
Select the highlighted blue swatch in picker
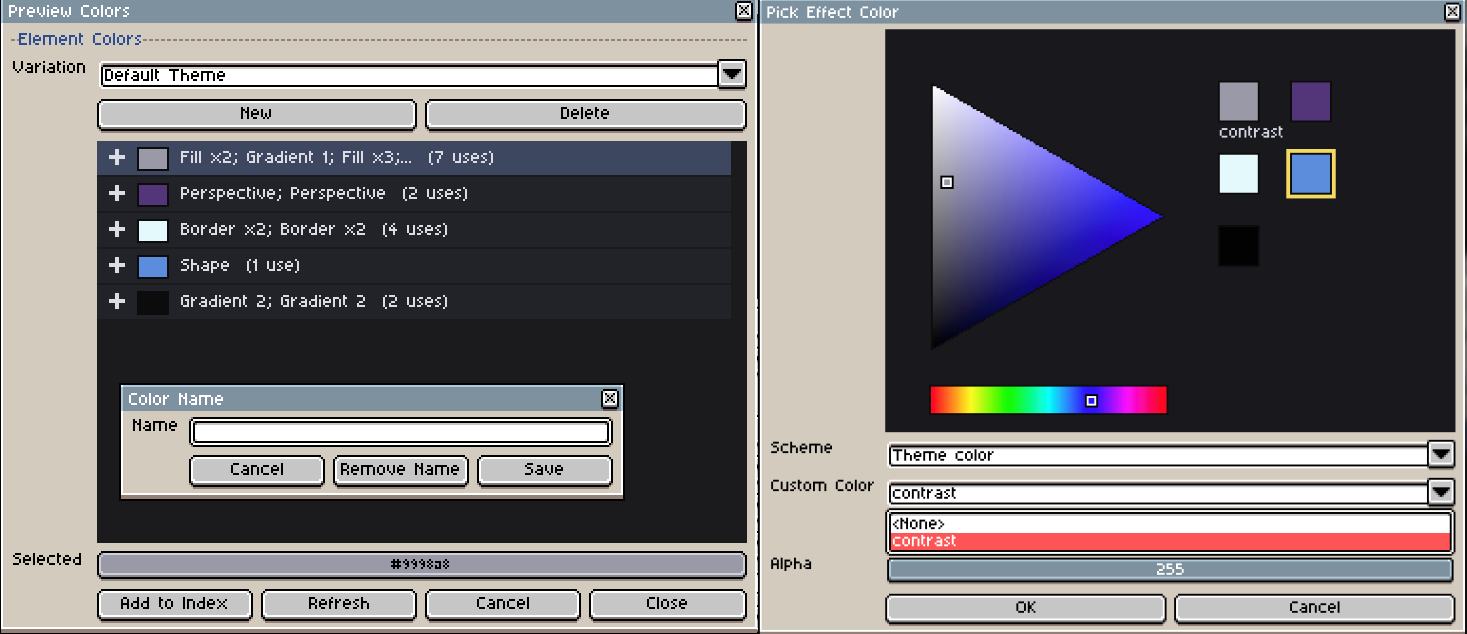[1311, 174]
